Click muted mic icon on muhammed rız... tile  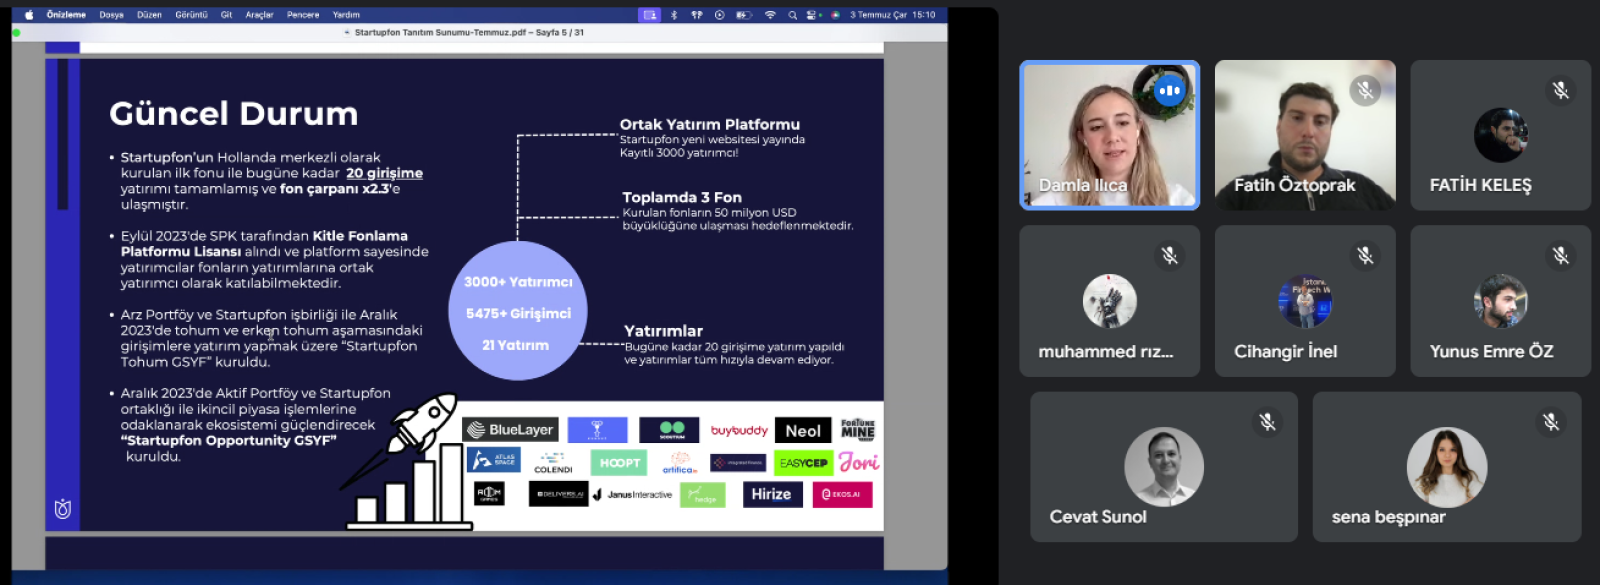(1169, 256)
